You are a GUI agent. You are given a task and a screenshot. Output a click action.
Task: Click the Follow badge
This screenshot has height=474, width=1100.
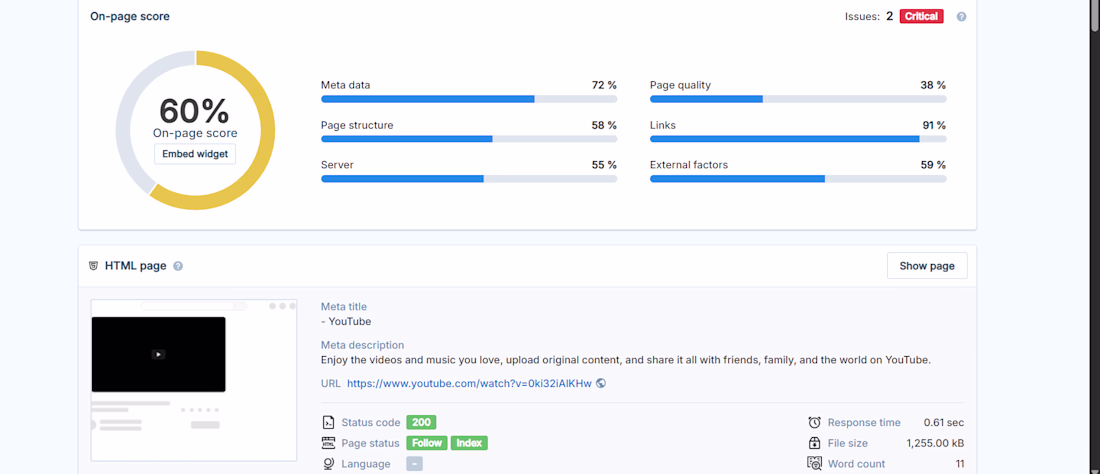427,443
